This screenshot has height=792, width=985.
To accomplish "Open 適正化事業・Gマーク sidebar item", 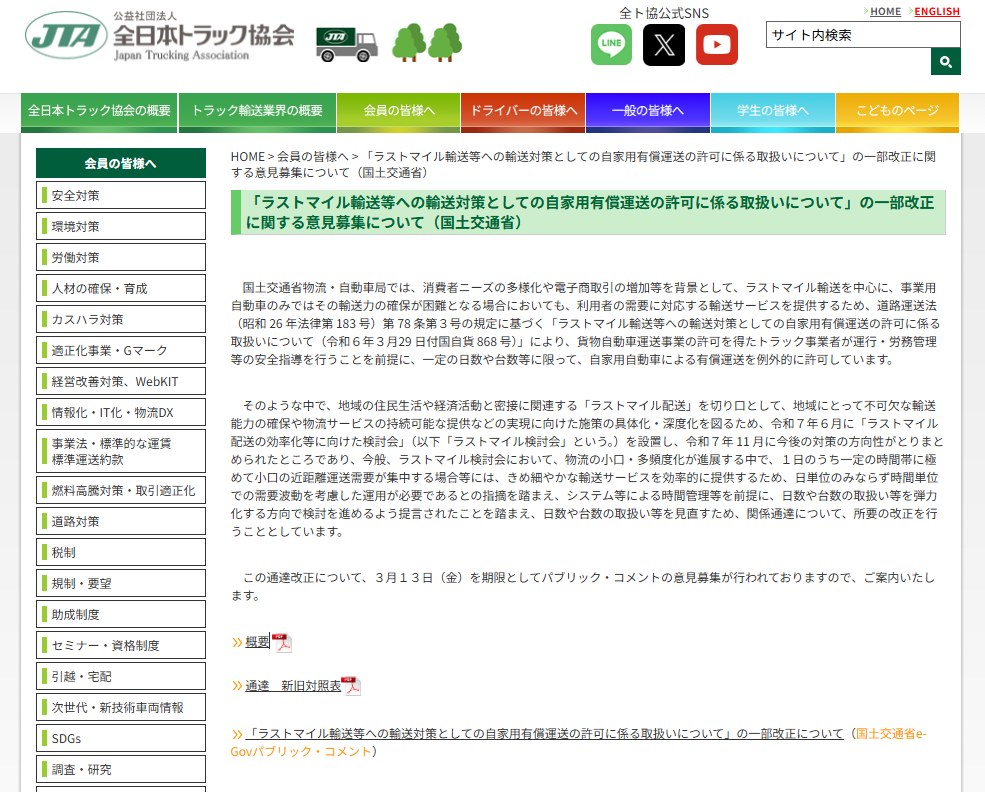I will [x=121, y=350].
